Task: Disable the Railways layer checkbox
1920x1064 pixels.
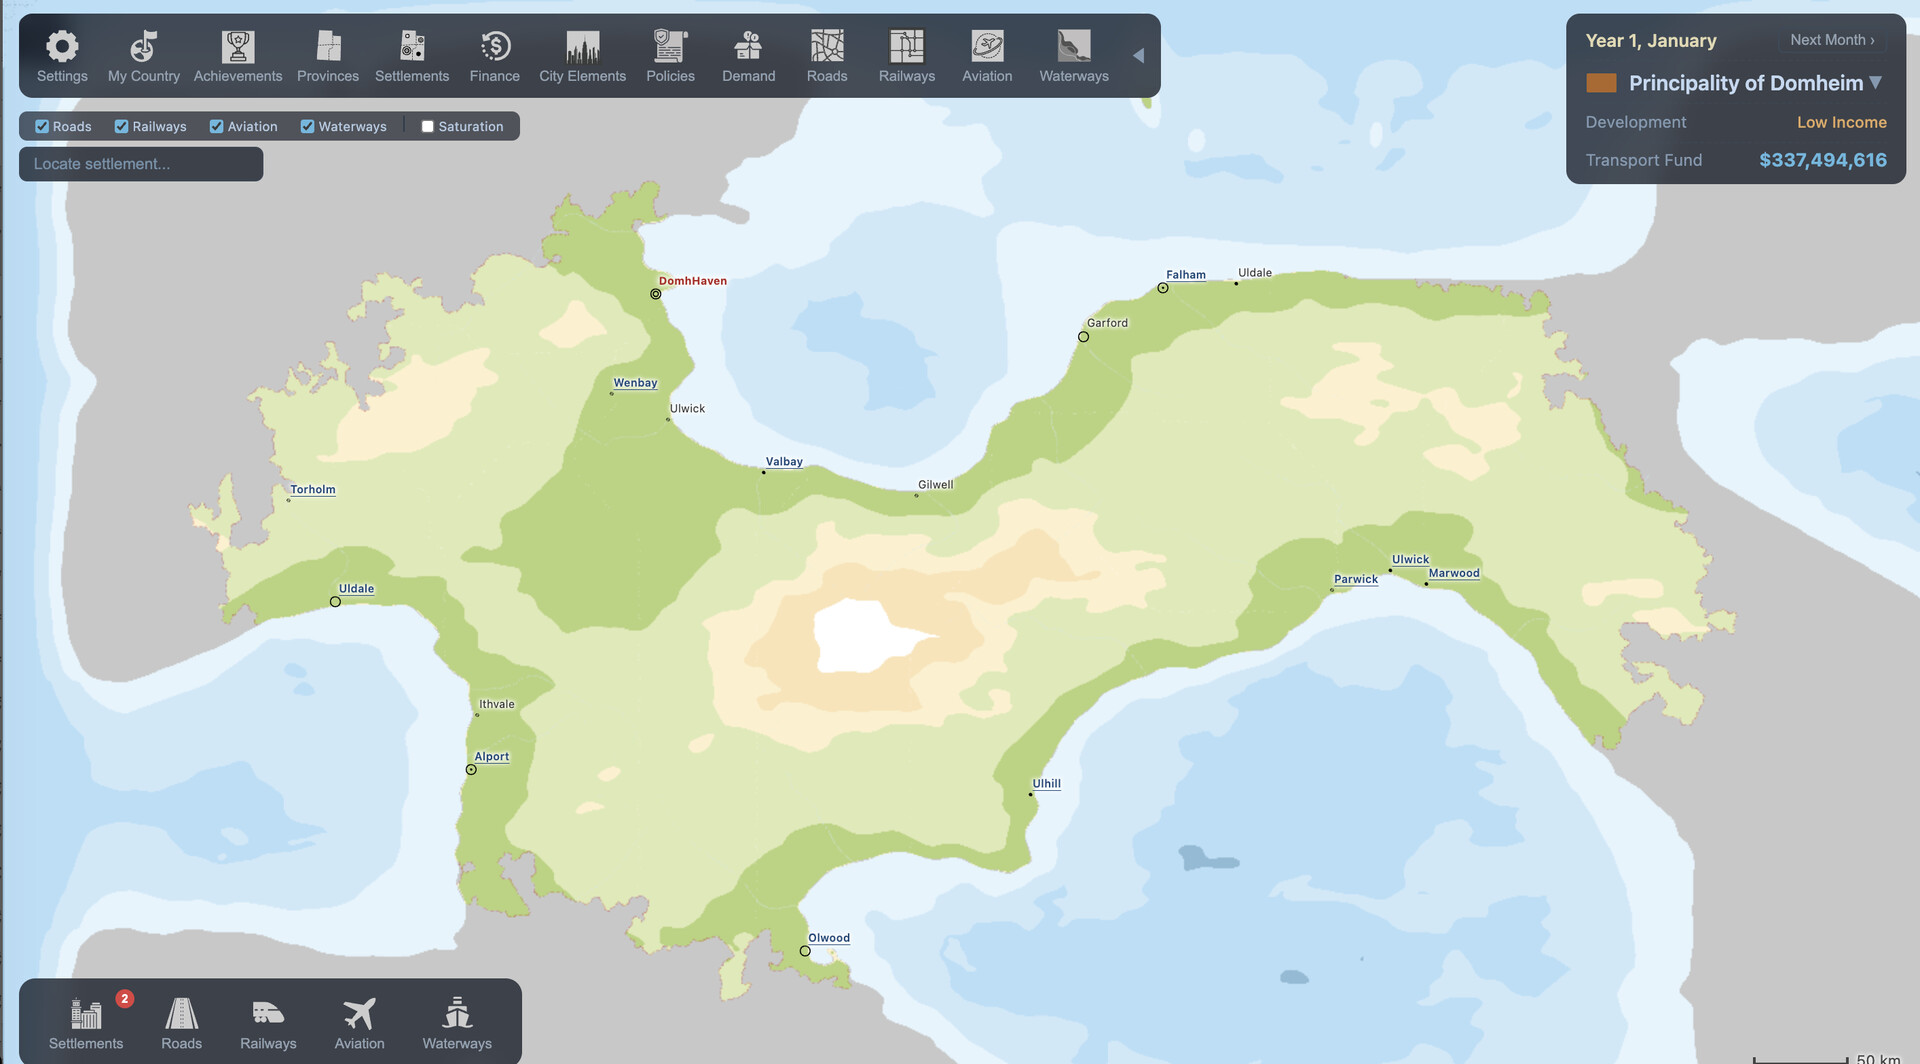Action: pos(121,127)
